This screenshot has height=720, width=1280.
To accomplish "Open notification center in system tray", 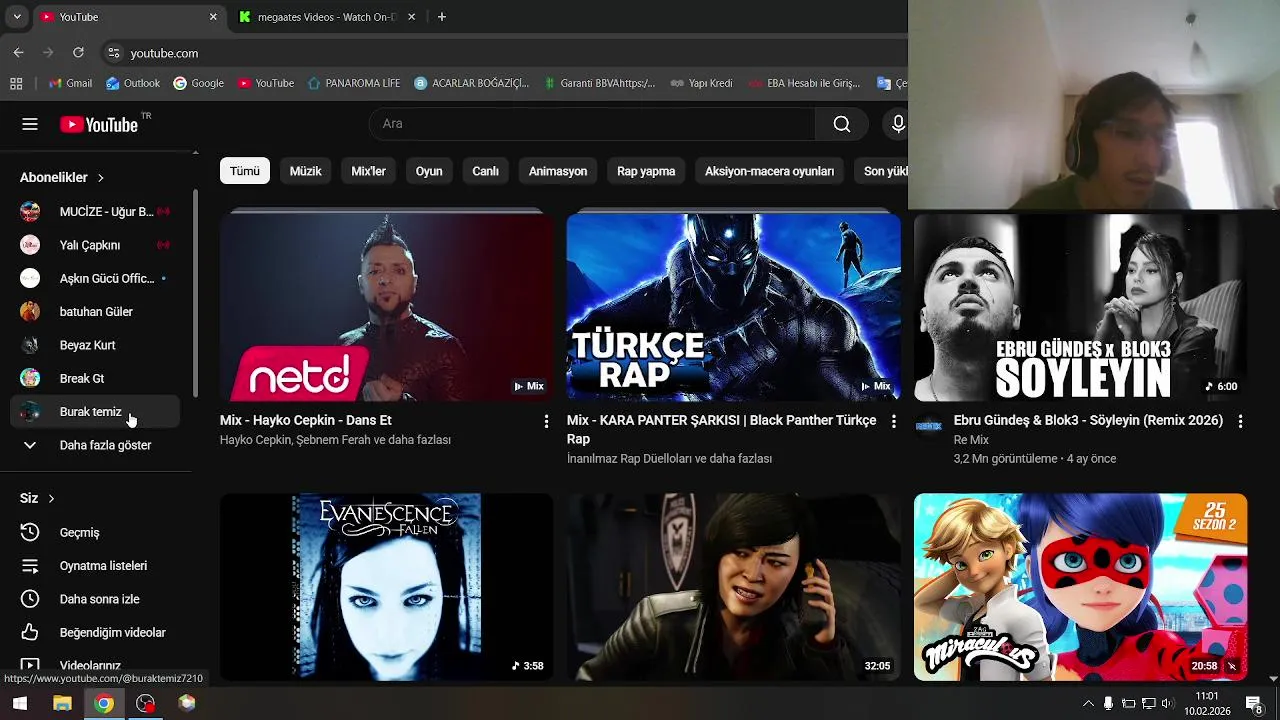I will pos(1253,703).
